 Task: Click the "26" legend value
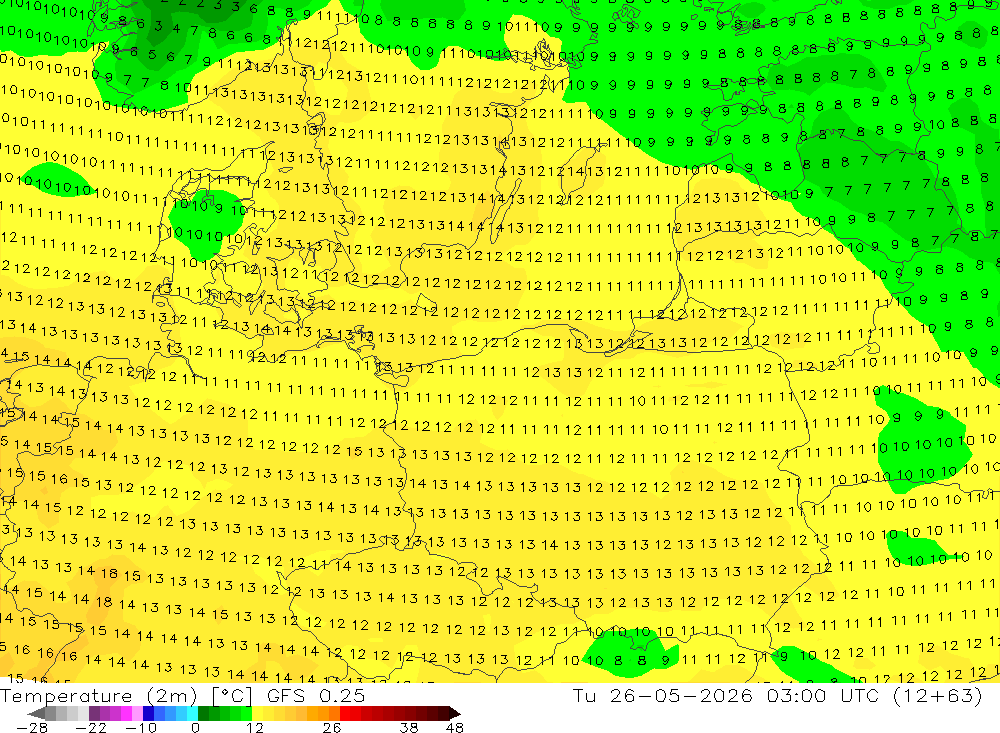point(332,727)
